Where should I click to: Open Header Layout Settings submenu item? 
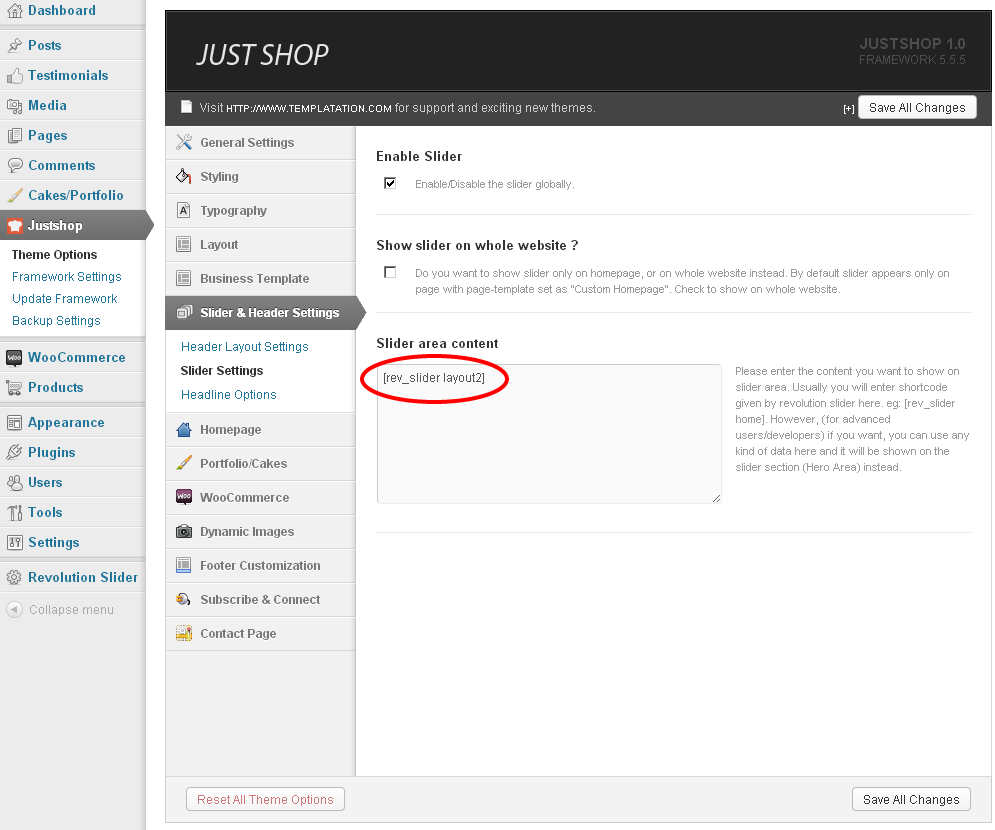pyautogui.click(x=244, y=346)
